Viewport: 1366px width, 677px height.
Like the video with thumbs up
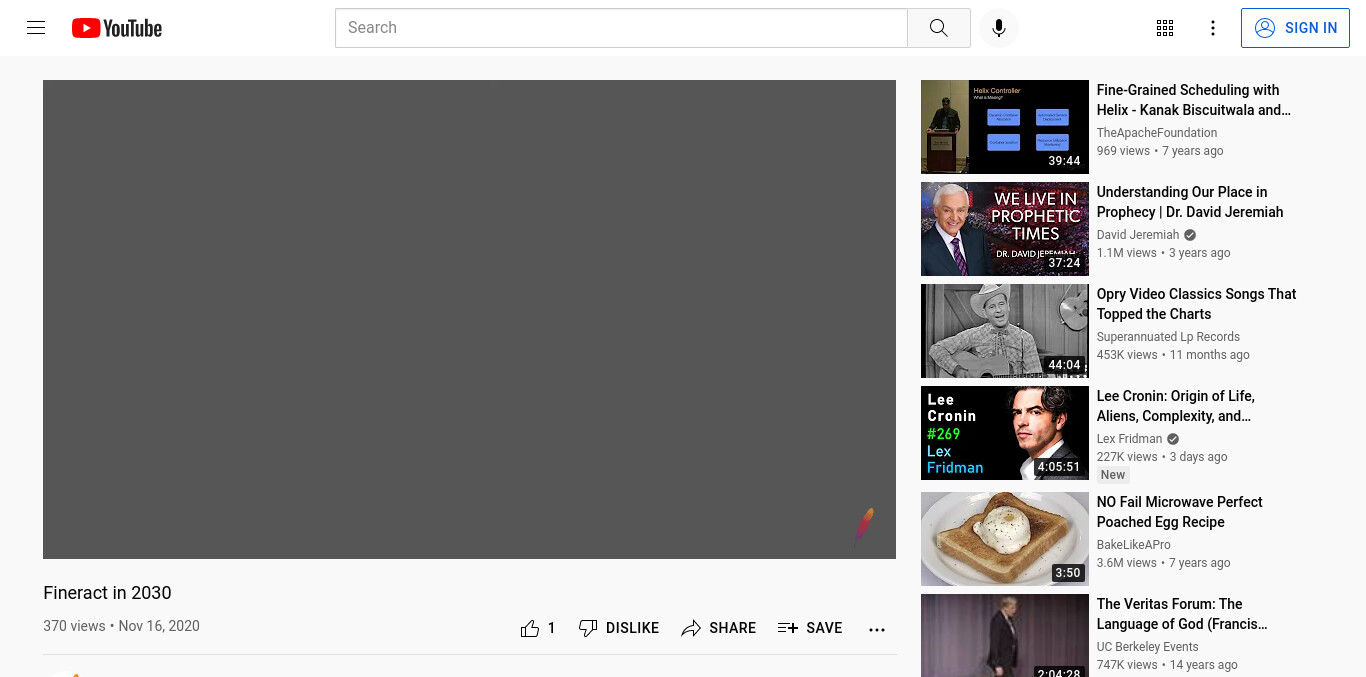click(530, 628)
